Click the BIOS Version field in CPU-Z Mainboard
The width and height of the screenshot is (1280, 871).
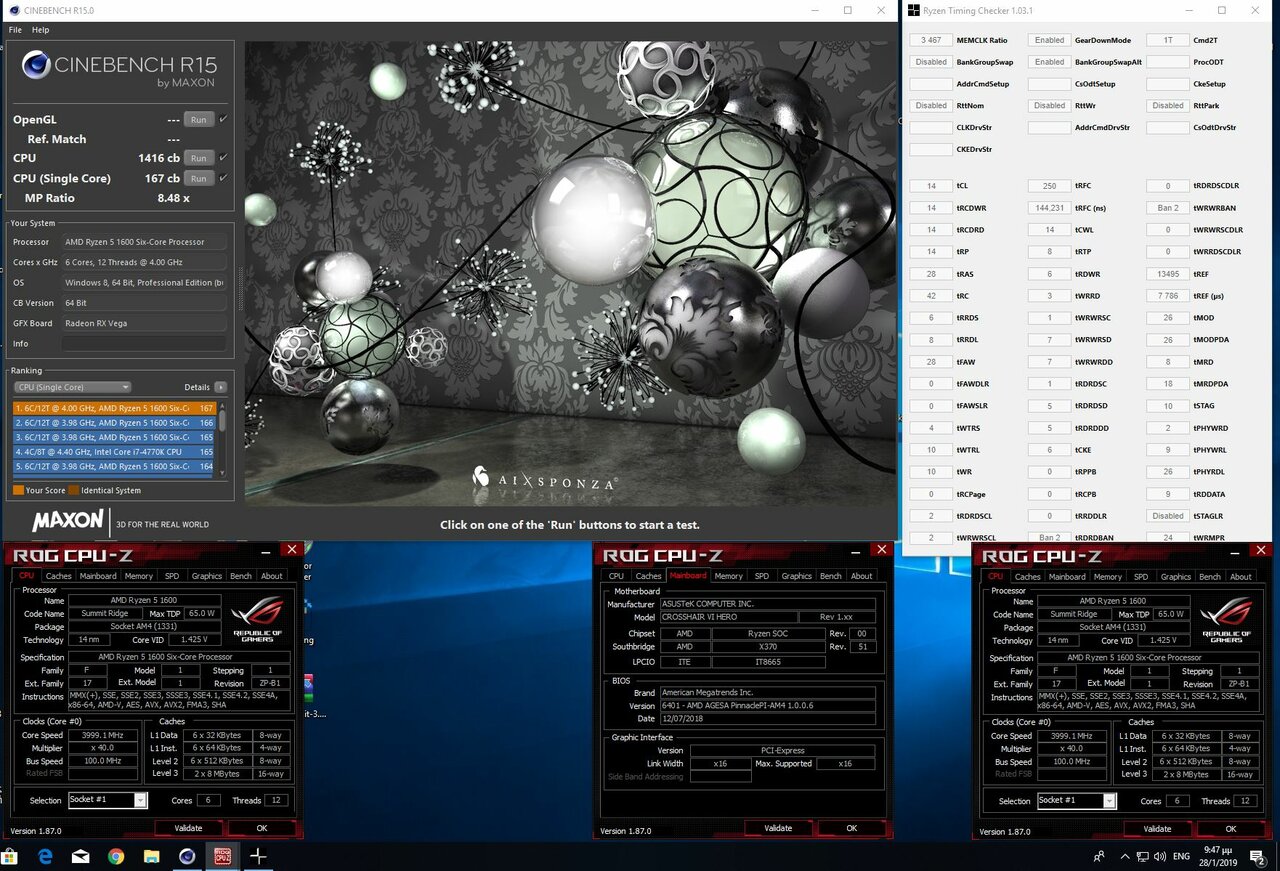coord(767,705)
